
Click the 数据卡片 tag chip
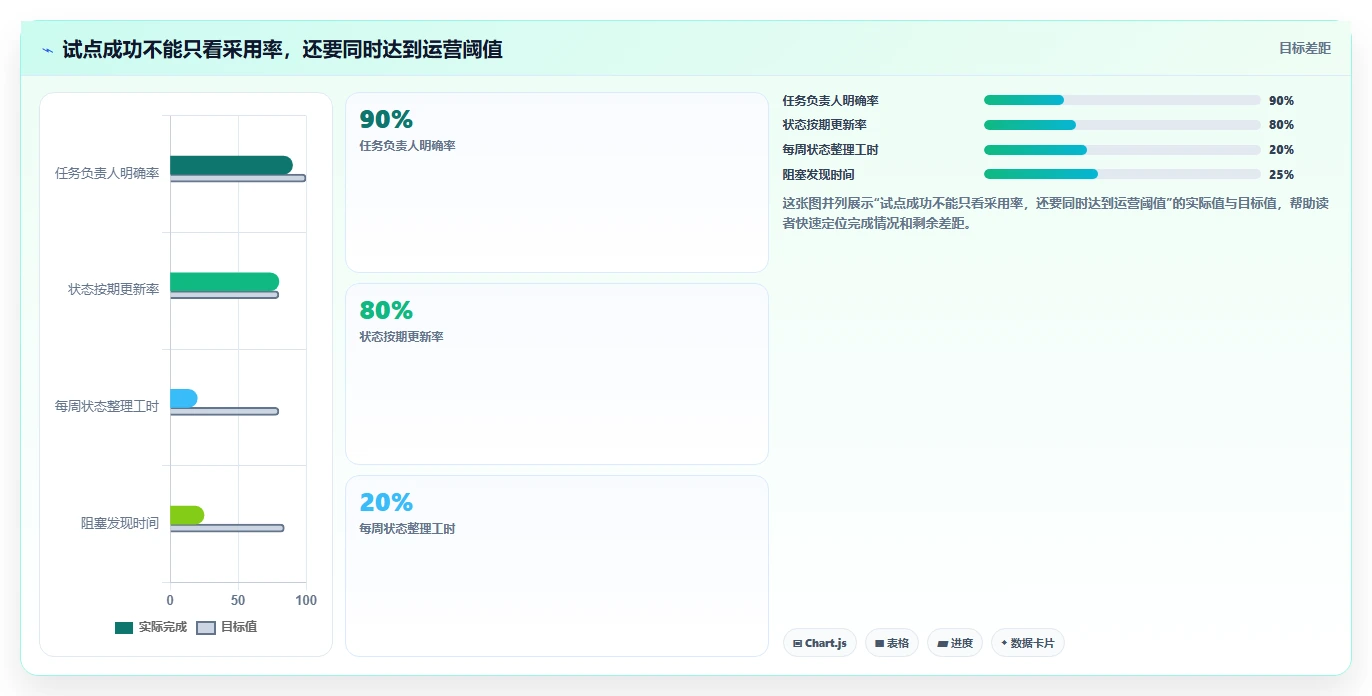click(1028, 643)
